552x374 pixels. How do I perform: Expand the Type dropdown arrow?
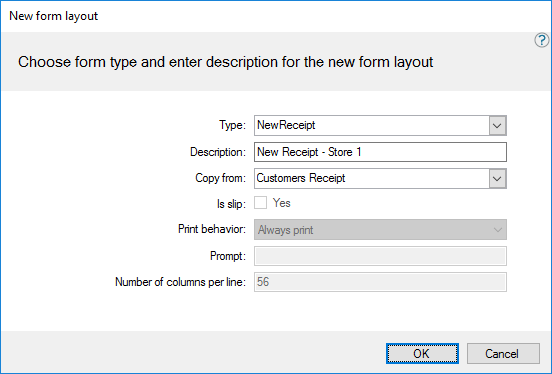pyautogui.click(x=497, y=125)
